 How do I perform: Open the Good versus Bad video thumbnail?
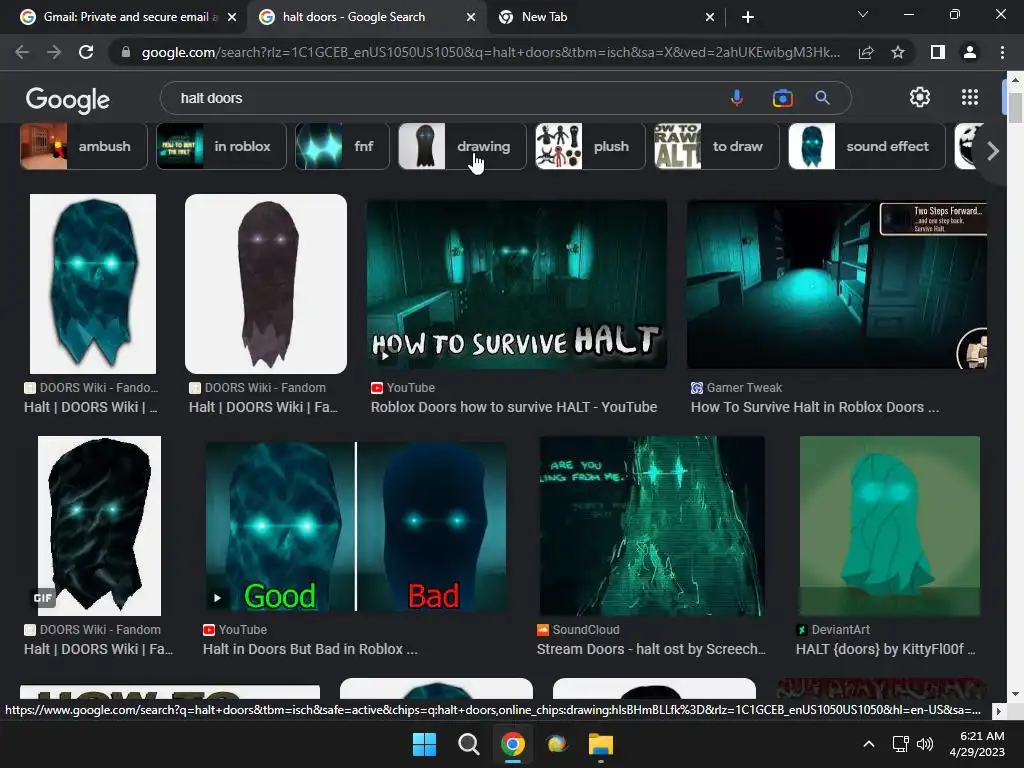356,526
